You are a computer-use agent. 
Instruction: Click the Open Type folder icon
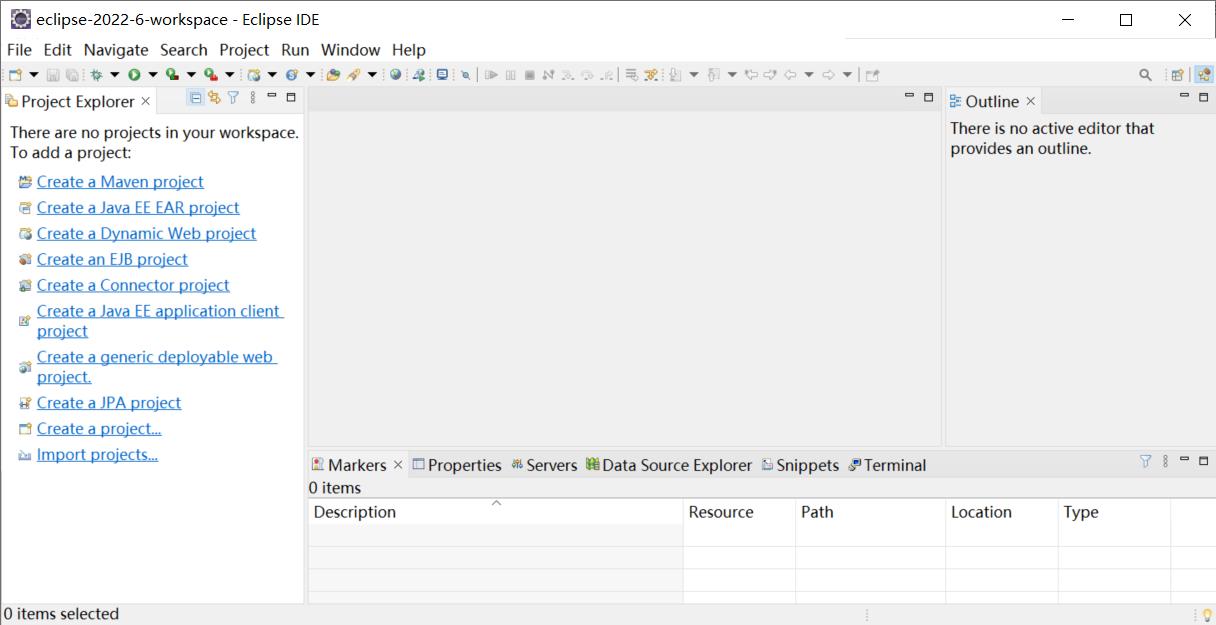point(333,74)
